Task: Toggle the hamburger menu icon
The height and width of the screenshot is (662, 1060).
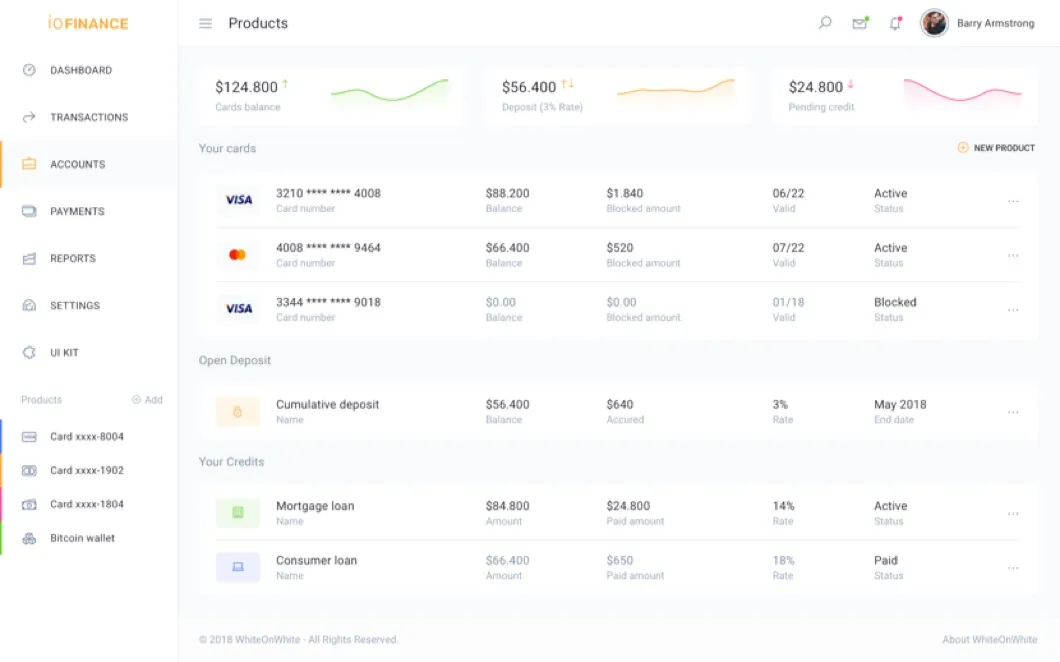Action: click(206, 23)
